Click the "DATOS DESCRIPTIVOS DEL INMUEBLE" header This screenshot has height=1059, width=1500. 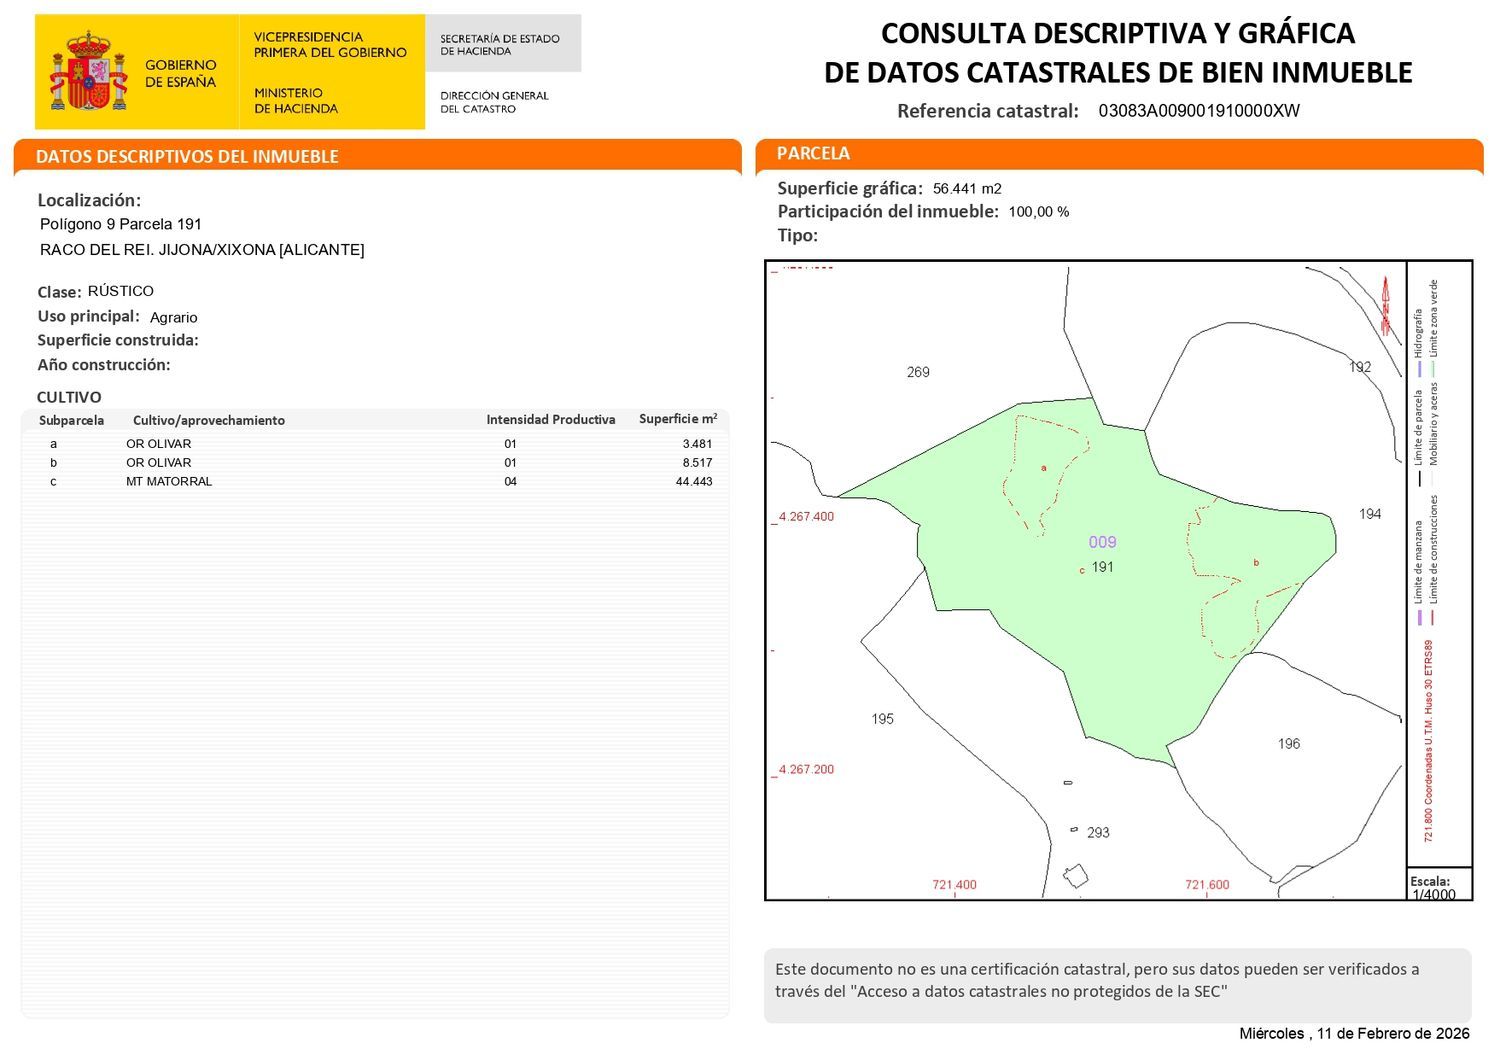coord(187,156)
